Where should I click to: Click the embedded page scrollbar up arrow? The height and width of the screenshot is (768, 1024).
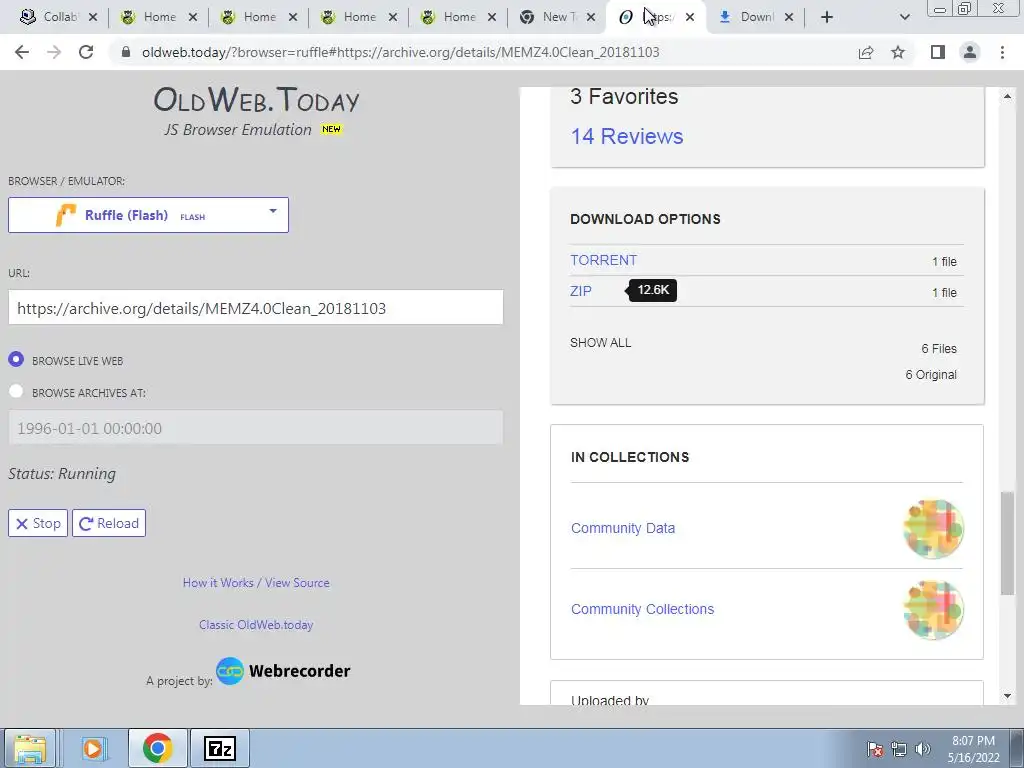coord(1007,97)
